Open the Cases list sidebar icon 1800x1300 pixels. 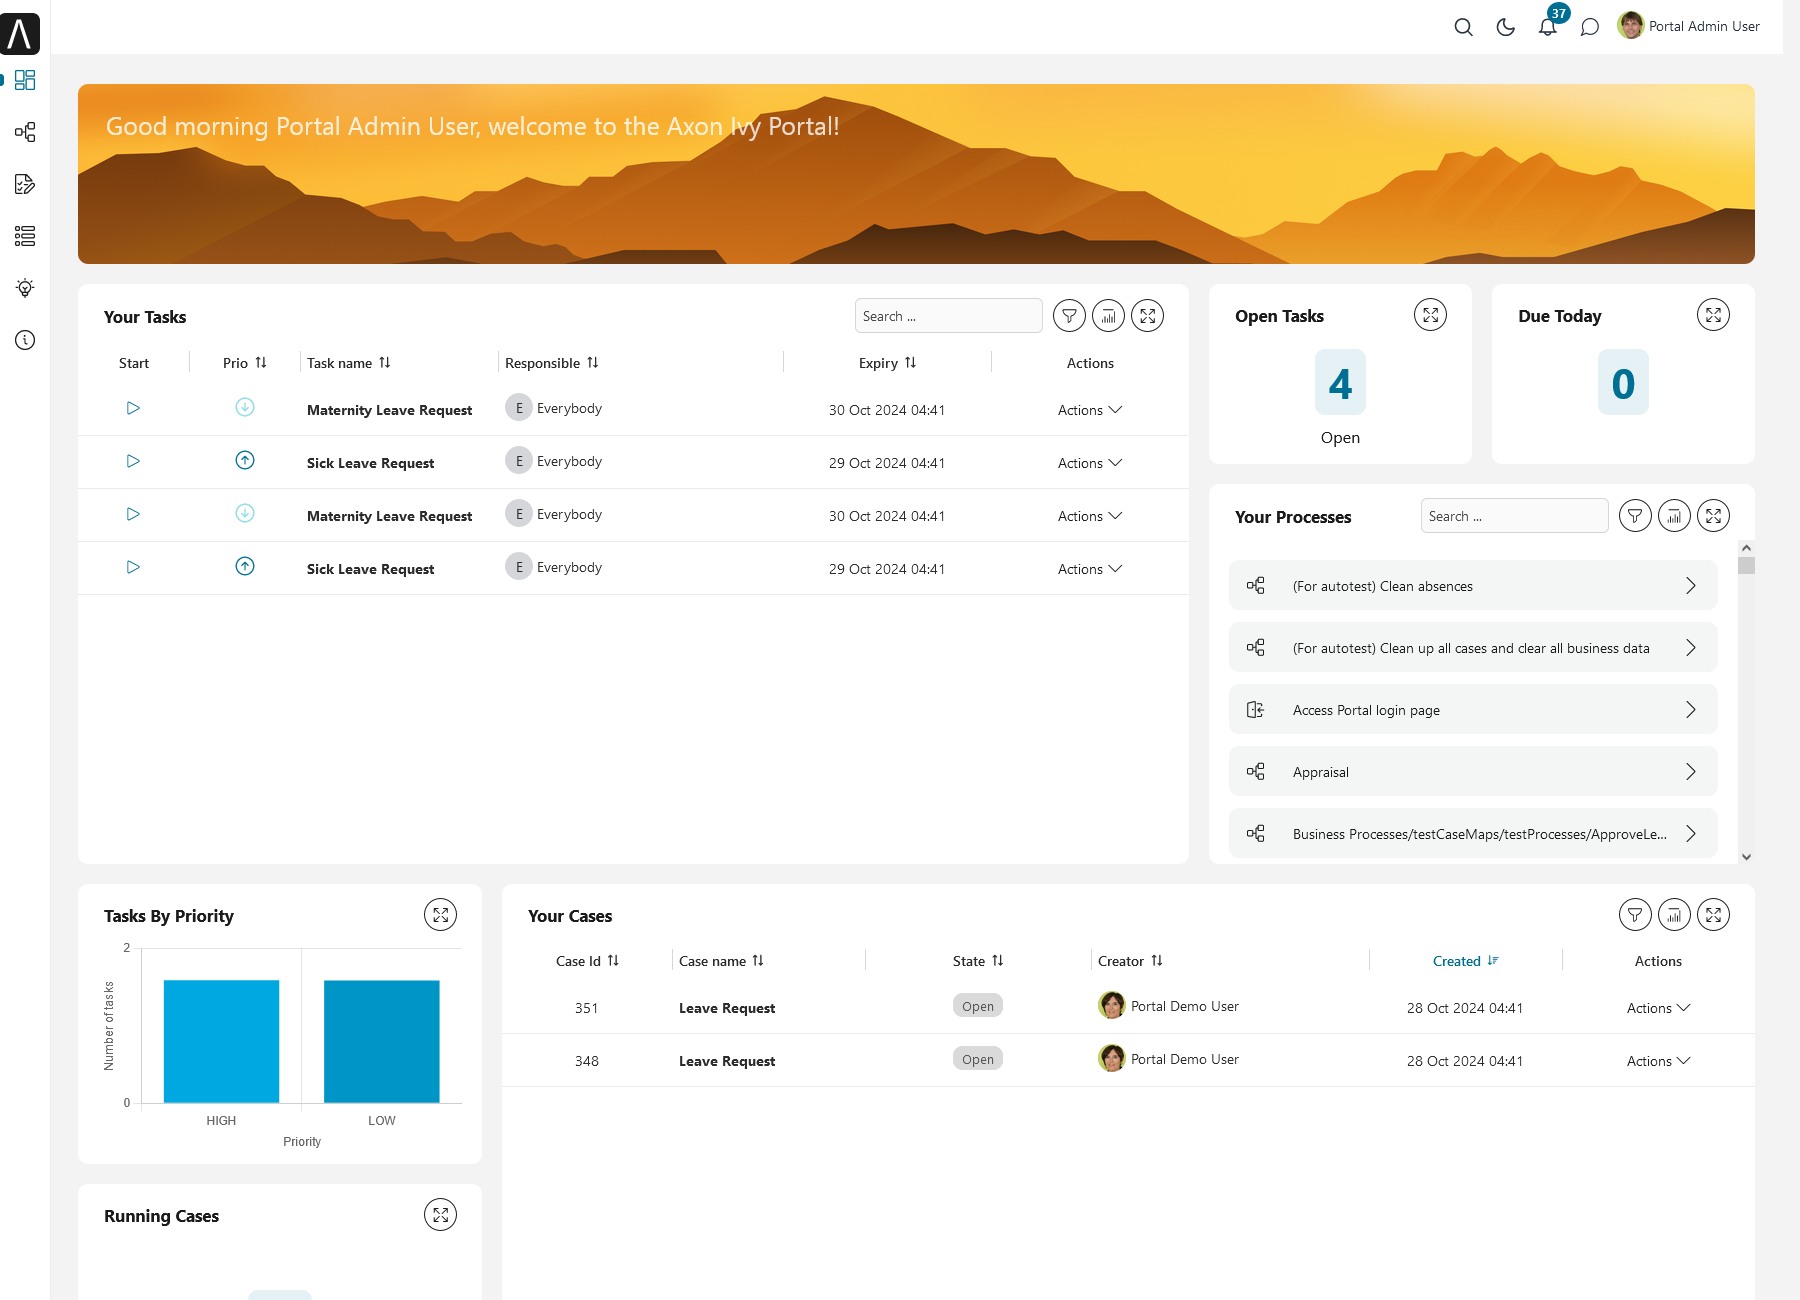click(x=25, y=236)
